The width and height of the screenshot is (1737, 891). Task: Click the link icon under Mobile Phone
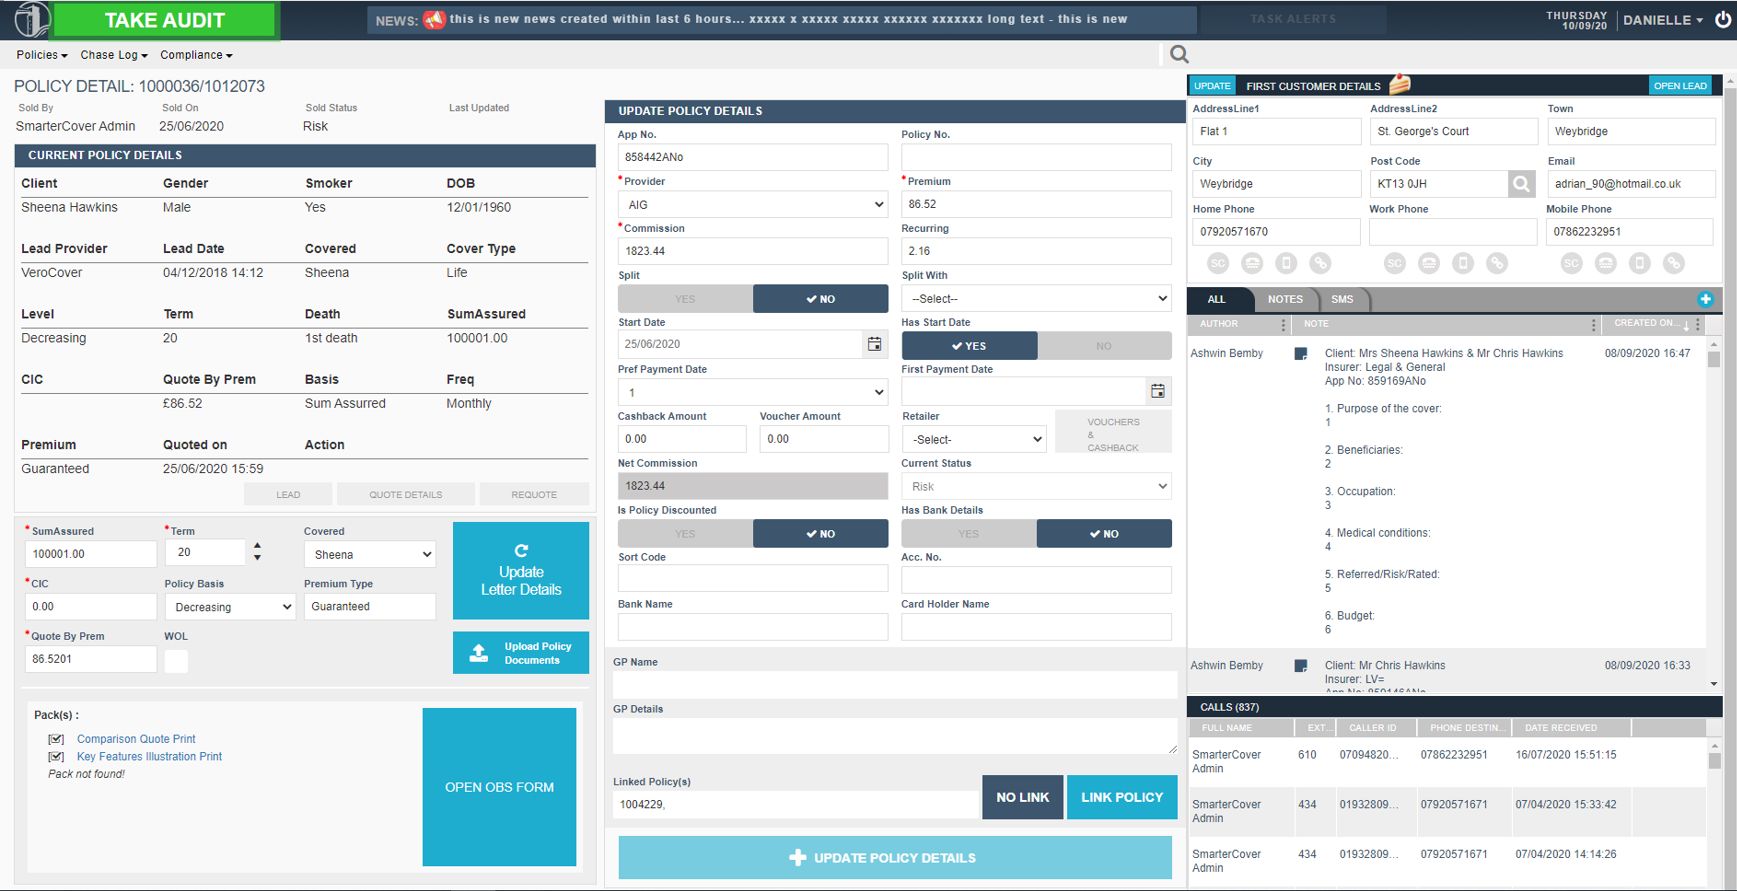(1673, 263)
